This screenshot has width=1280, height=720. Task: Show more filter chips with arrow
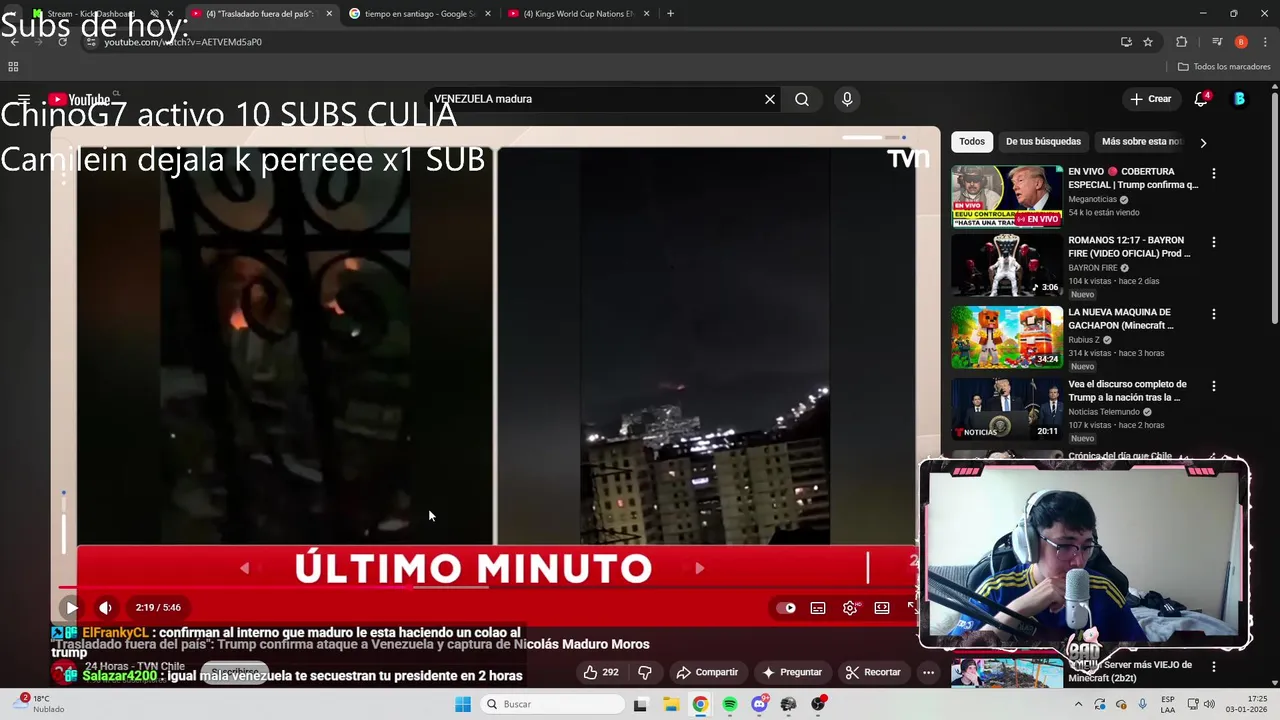(1203, 142)
